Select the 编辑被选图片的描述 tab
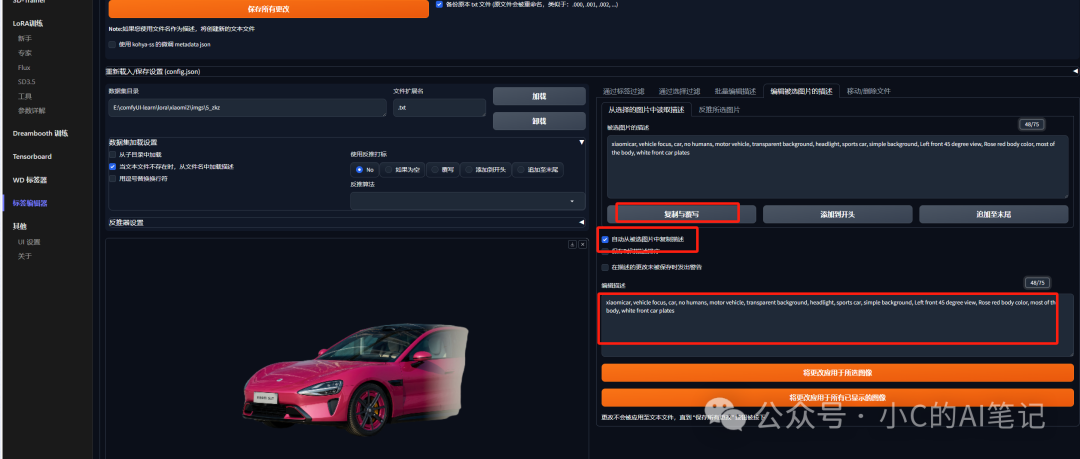Image resolution: width=1080 pixels, height=459 pixels. point(801,91)
